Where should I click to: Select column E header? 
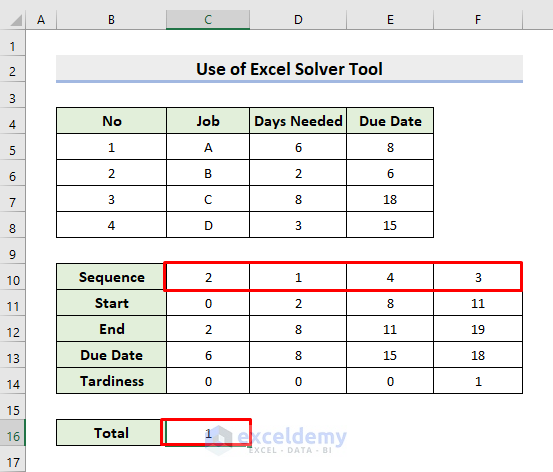pos(390,20)
